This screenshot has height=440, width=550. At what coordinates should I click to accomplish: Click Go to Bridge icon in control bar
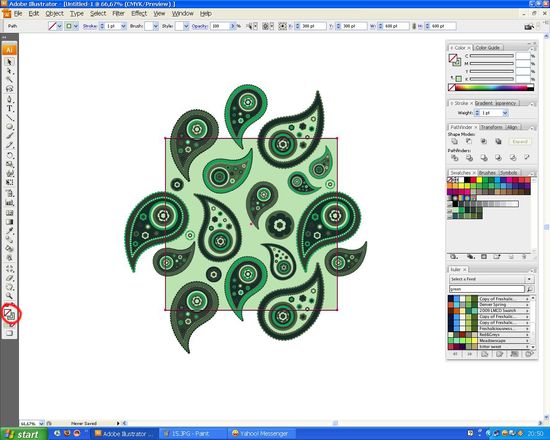pos(529,26)
